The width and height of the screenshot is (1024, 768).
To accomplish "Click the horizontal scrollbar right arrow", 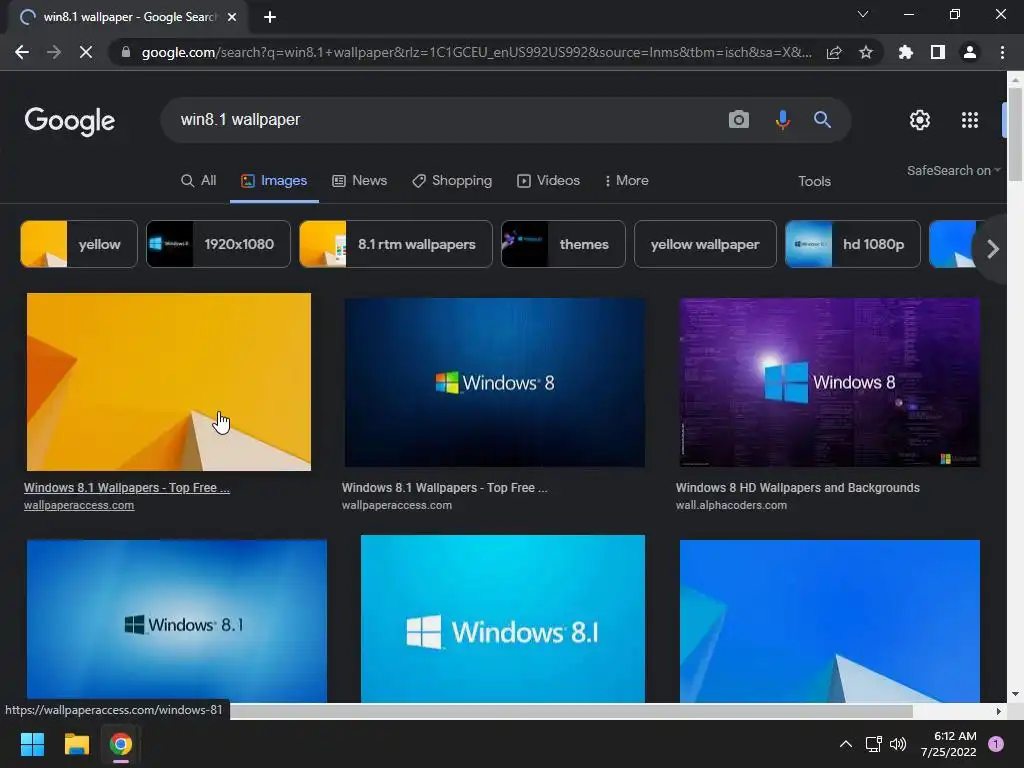I will tap(999, 711).
